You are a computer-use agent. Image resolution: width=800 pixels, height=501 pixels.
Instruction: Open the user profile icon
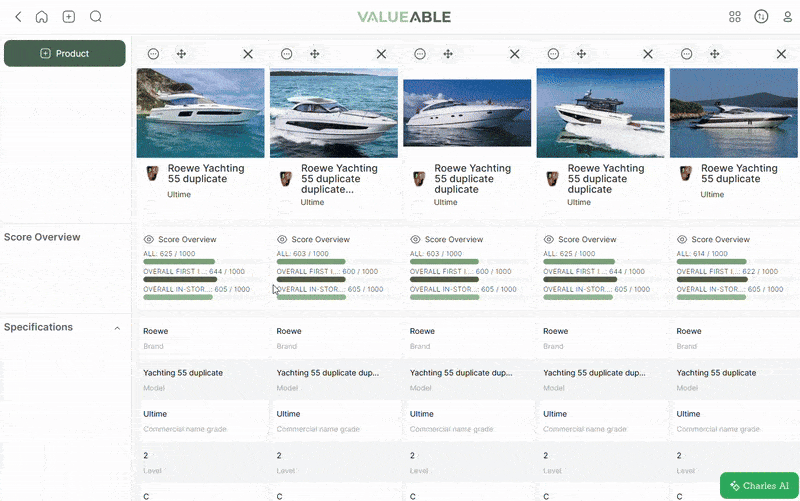pyautogui.click(x=787, y=17)
